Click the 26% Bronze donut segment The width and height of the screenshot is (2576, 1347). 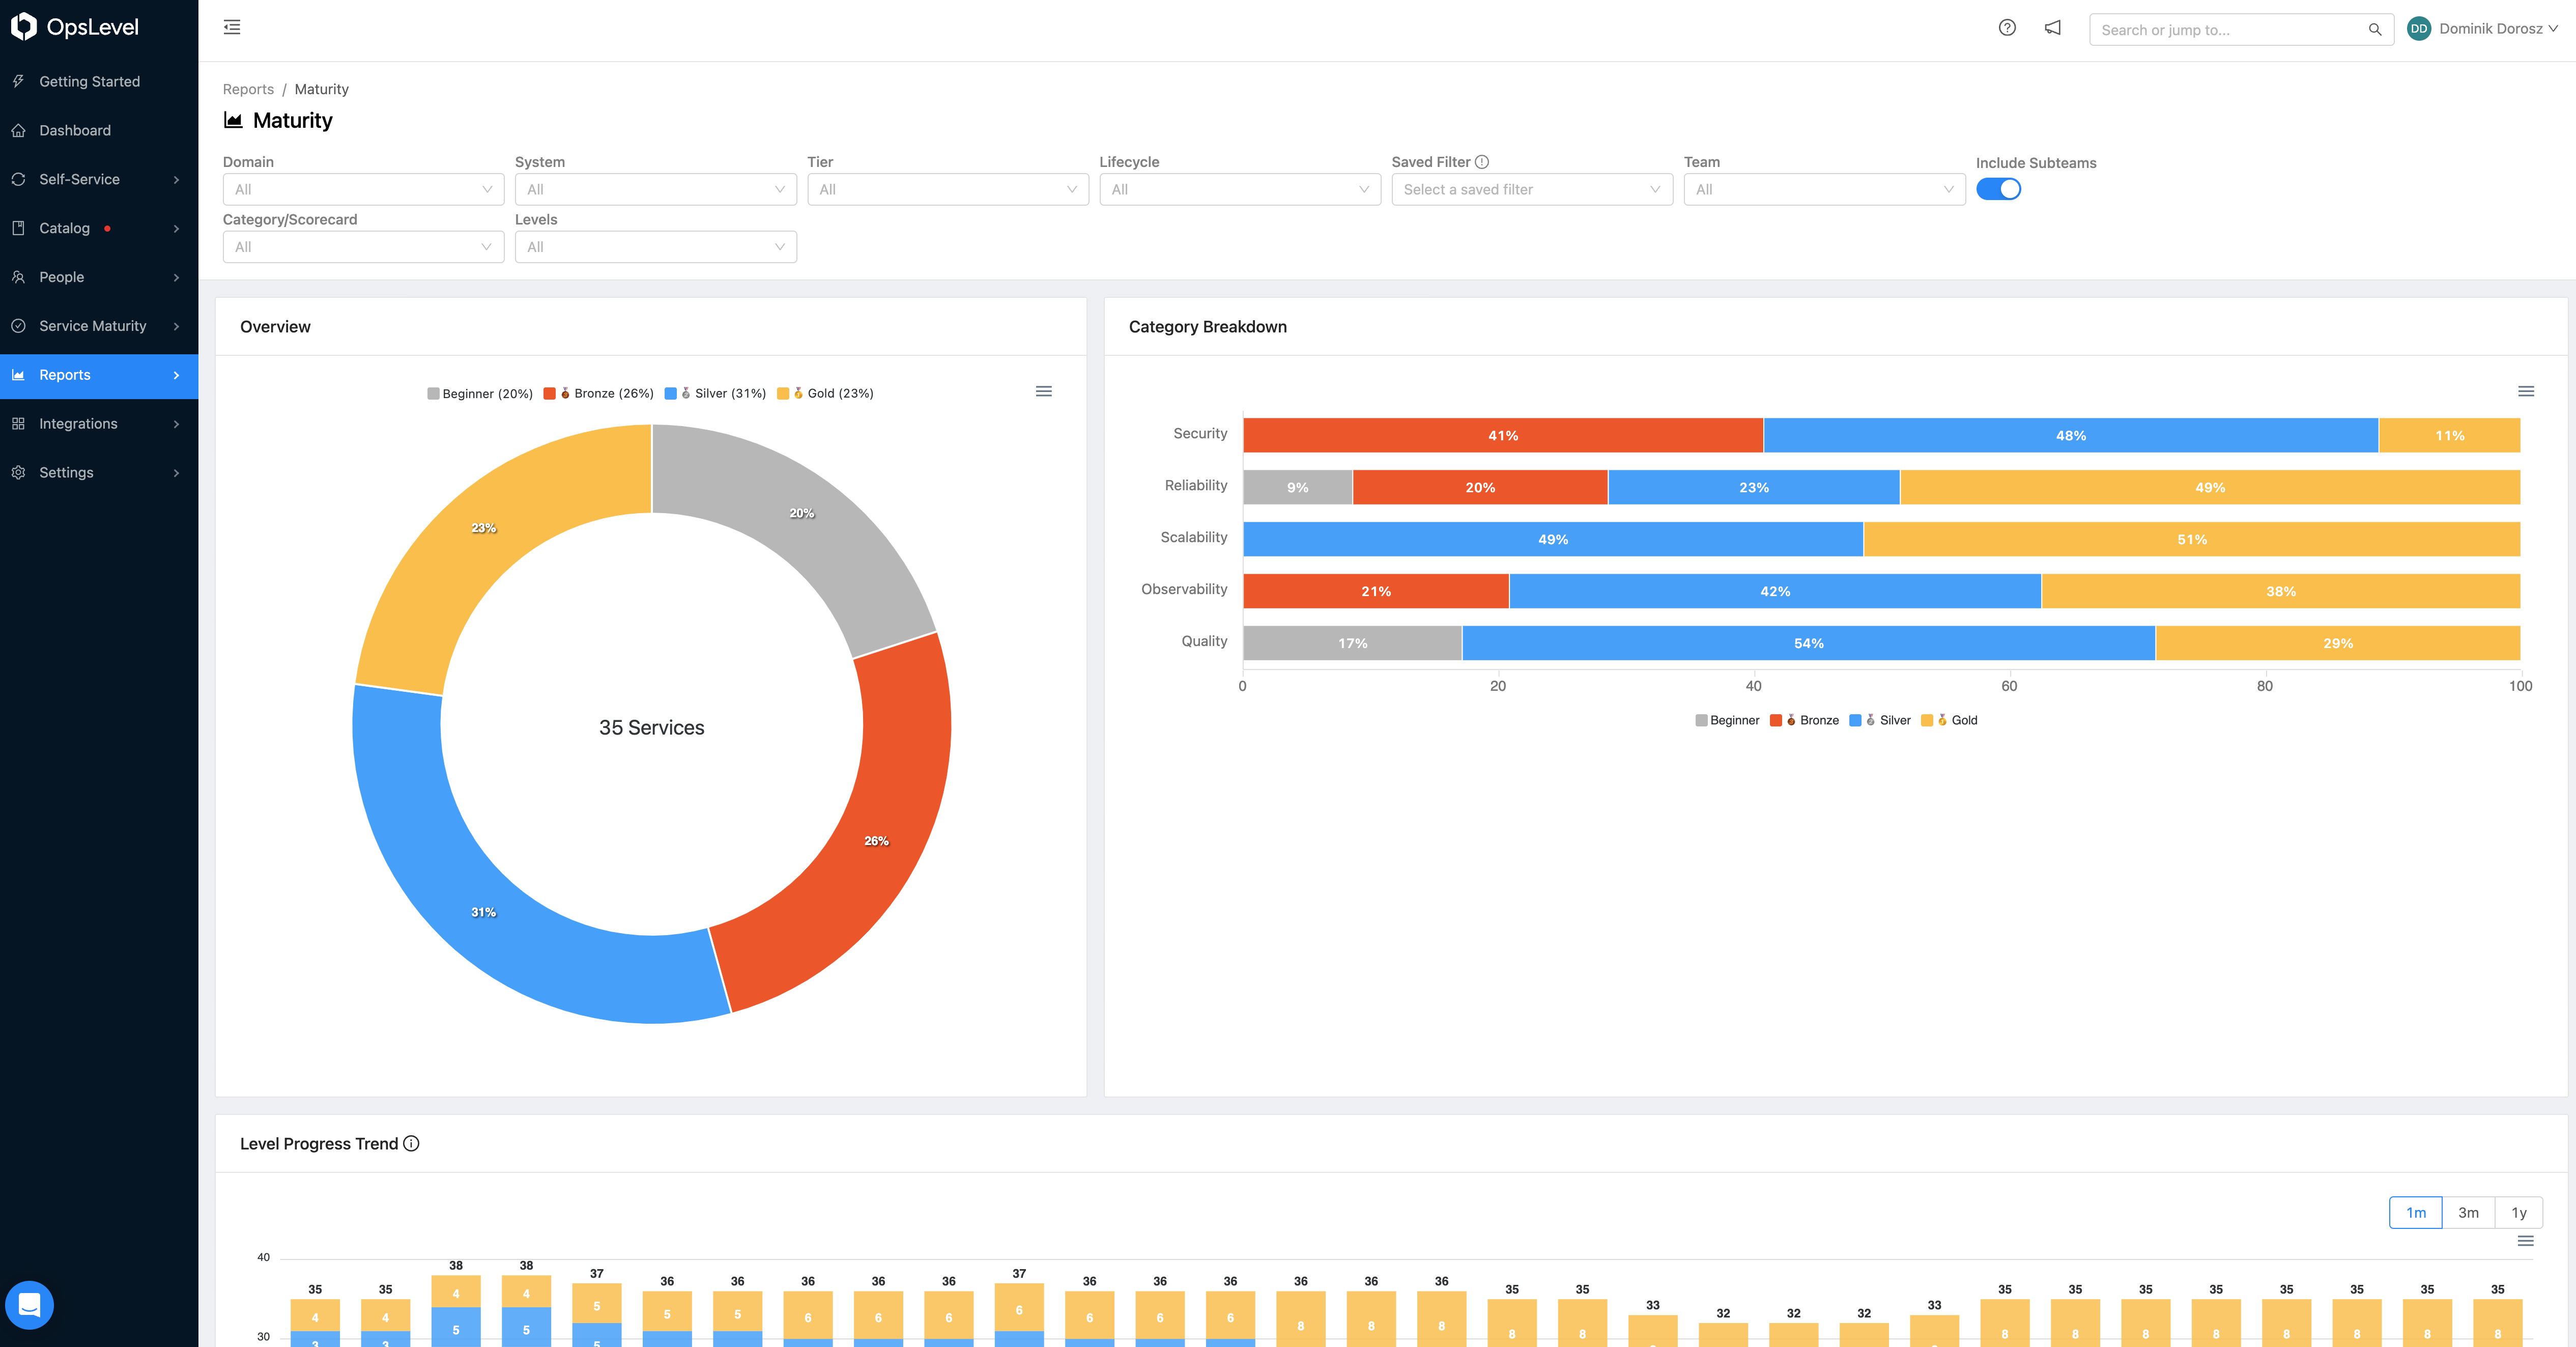coord(876,840)
